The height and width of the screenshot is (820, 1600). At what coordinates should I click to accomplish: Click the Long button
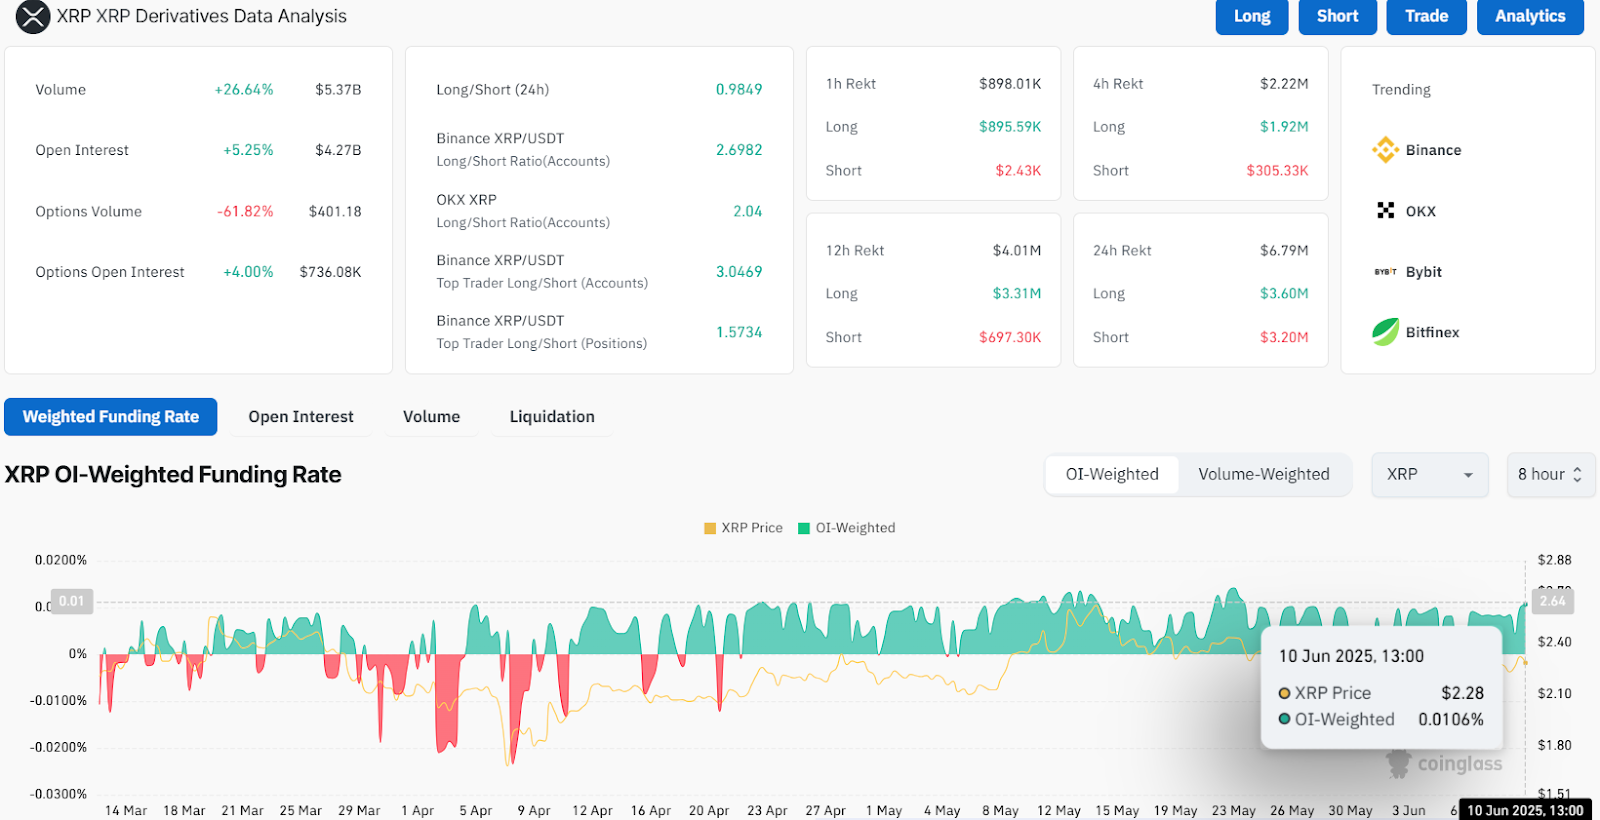(1252, 17)
